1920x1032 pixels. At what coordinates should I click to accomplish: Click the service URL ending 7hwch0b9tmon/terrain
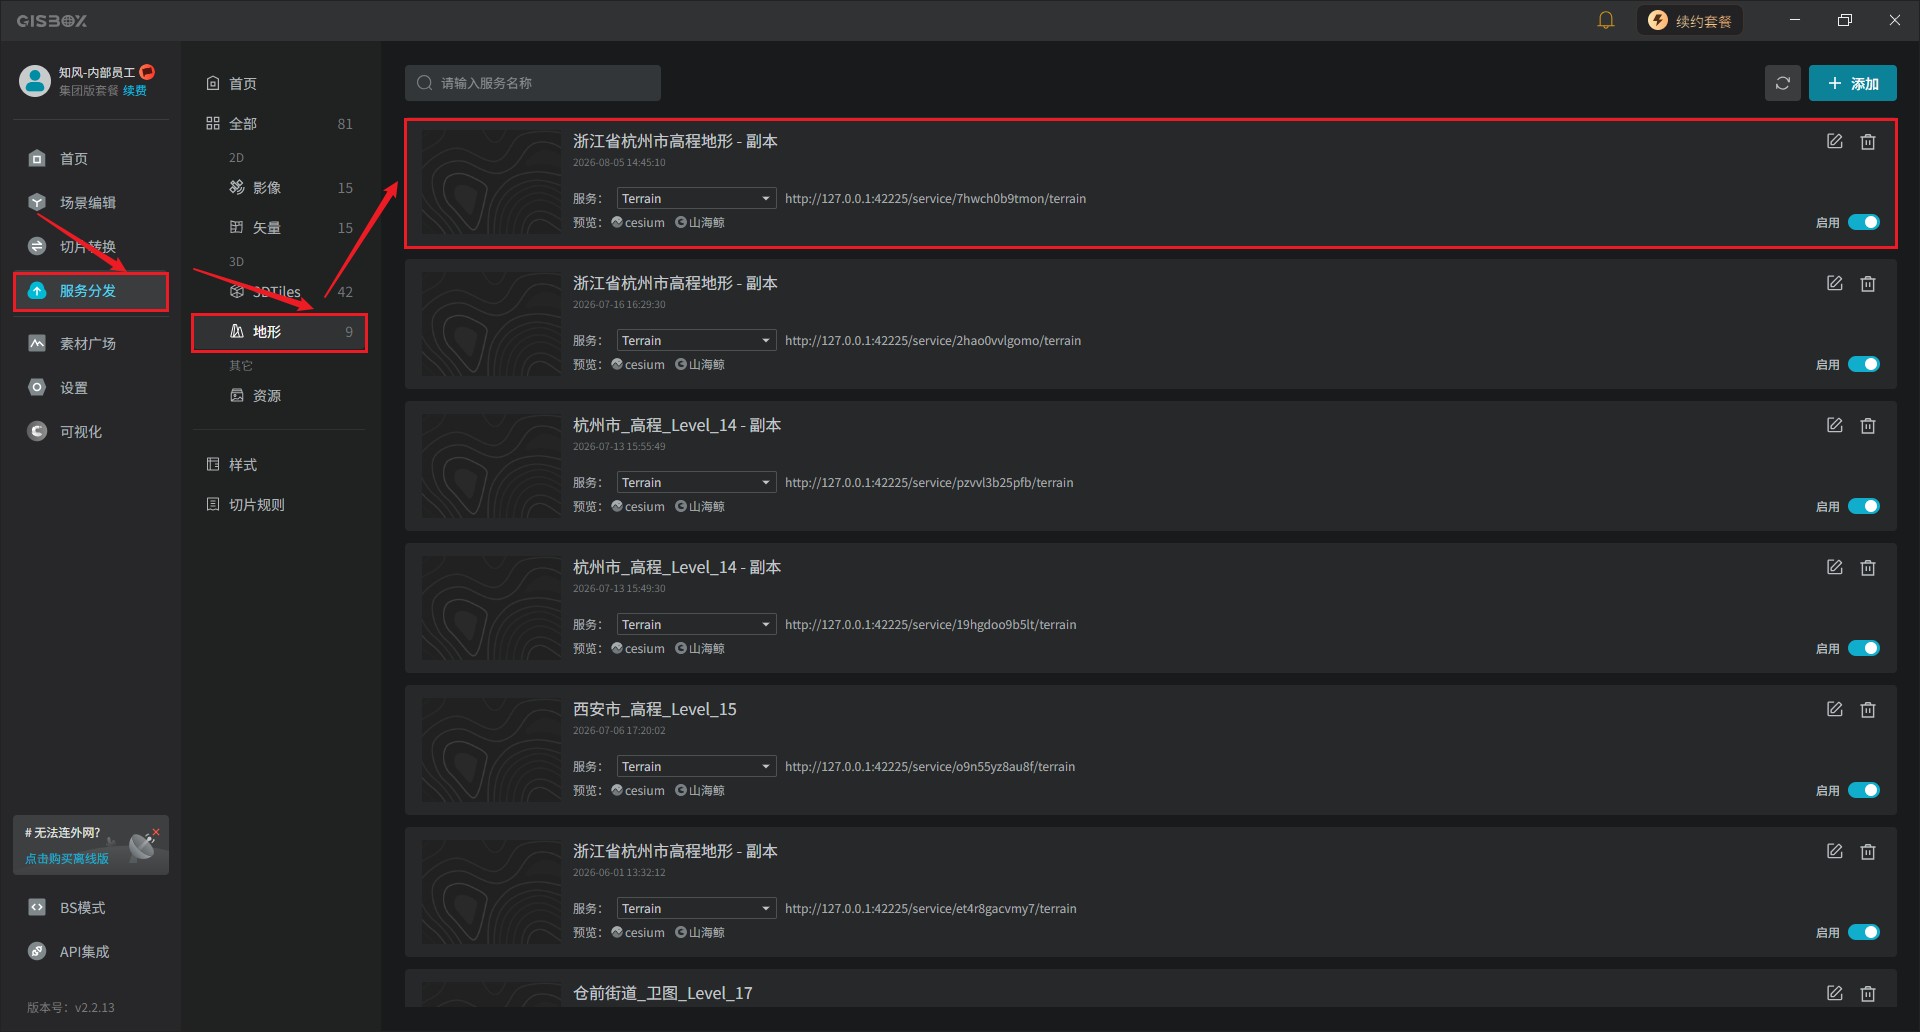tap(935, 199)
